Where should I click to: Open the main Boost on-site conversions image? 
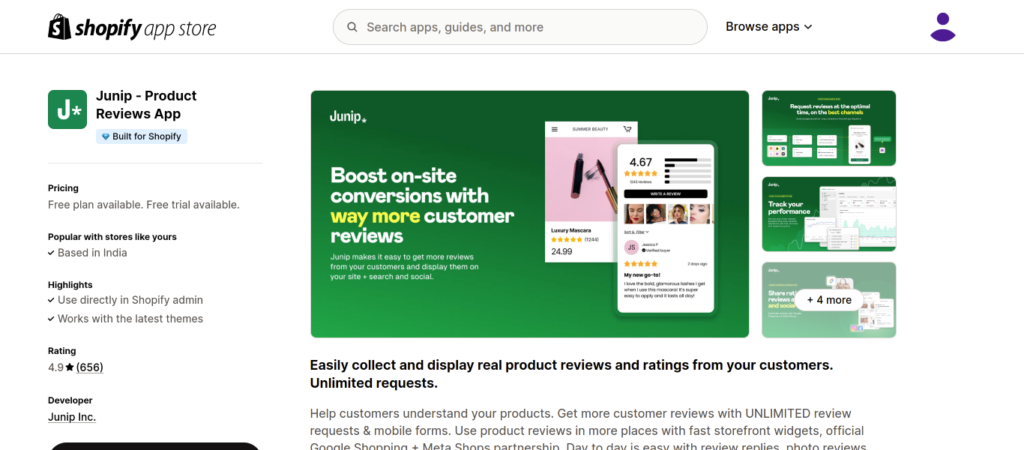pyautogui.click(x=530, y=214)
